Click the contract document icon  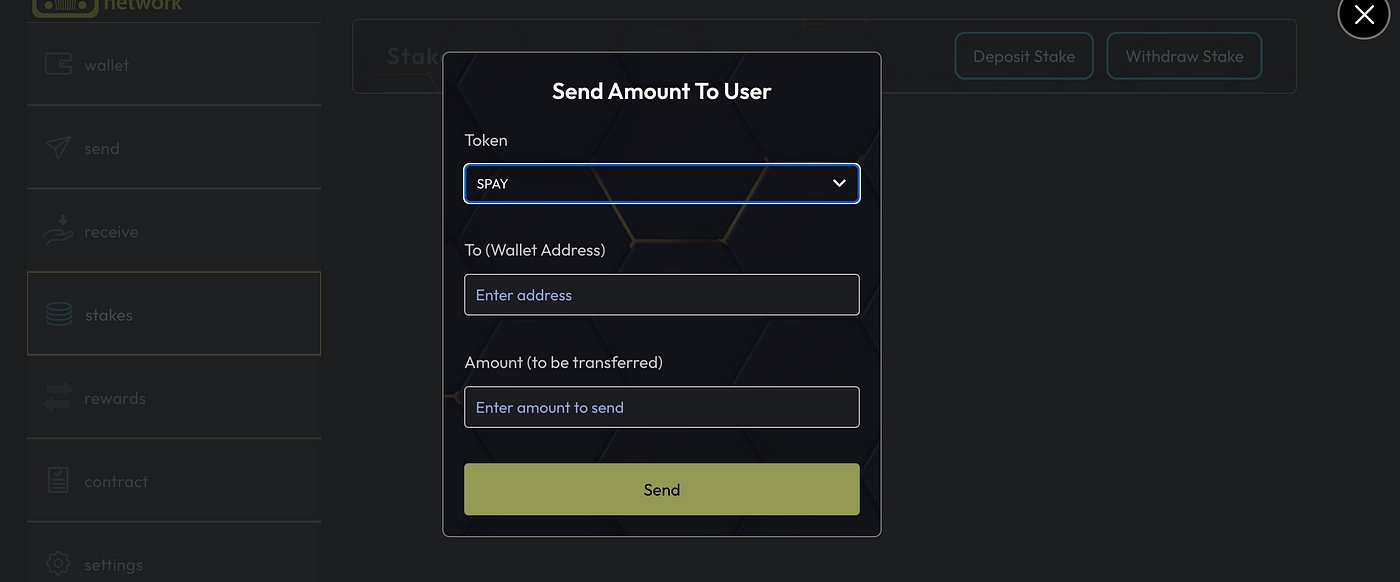[58, 481]
